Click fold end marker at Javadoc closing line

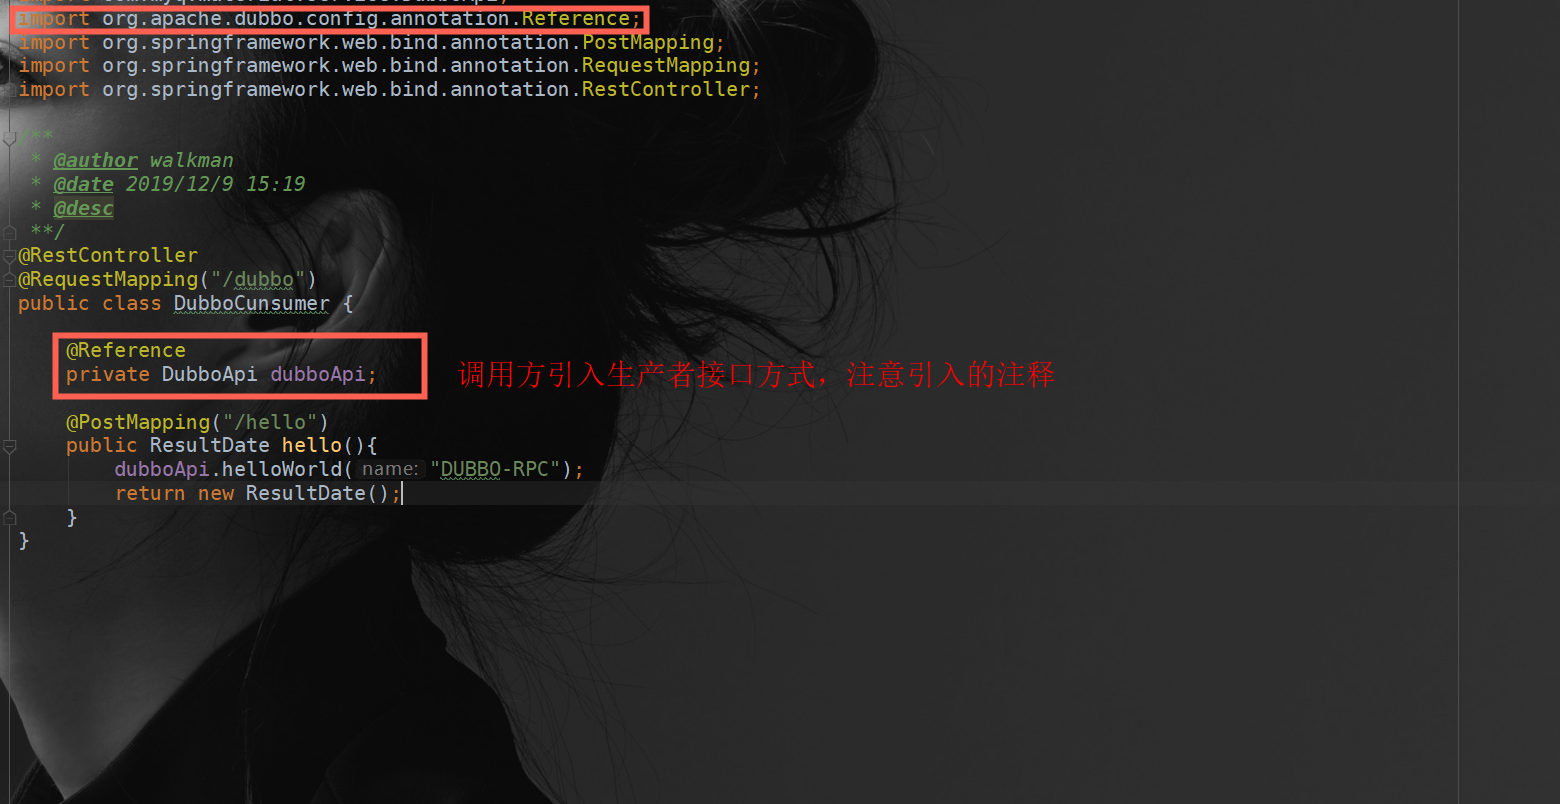click(9, 232)
